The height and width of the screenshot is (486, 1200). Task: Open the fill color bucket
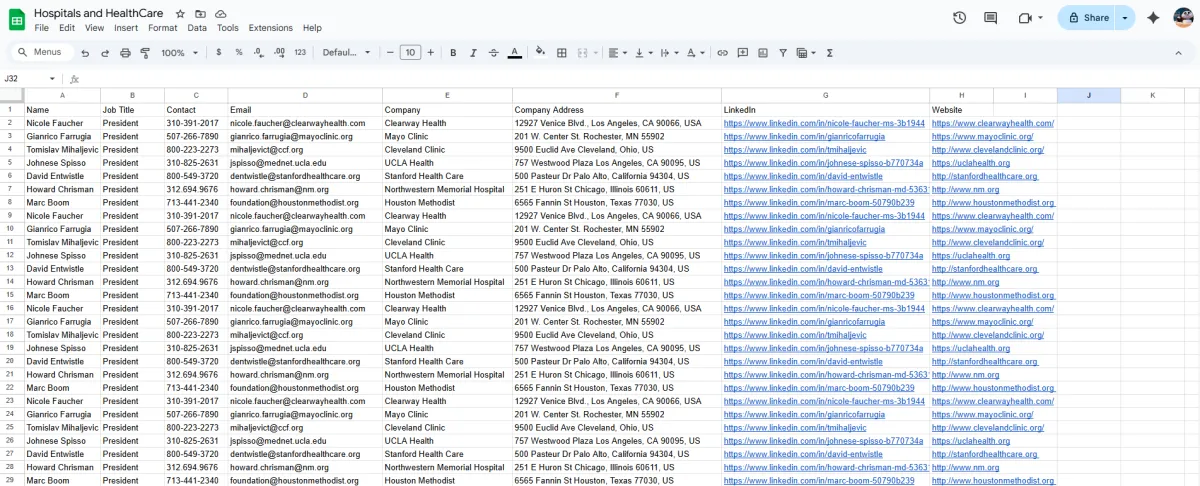tap(541, 52)
